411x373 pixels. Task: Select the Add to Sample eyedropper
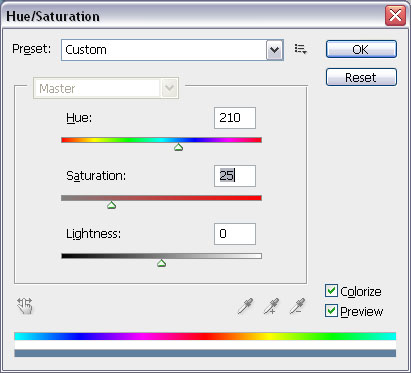tap(271, 306)
